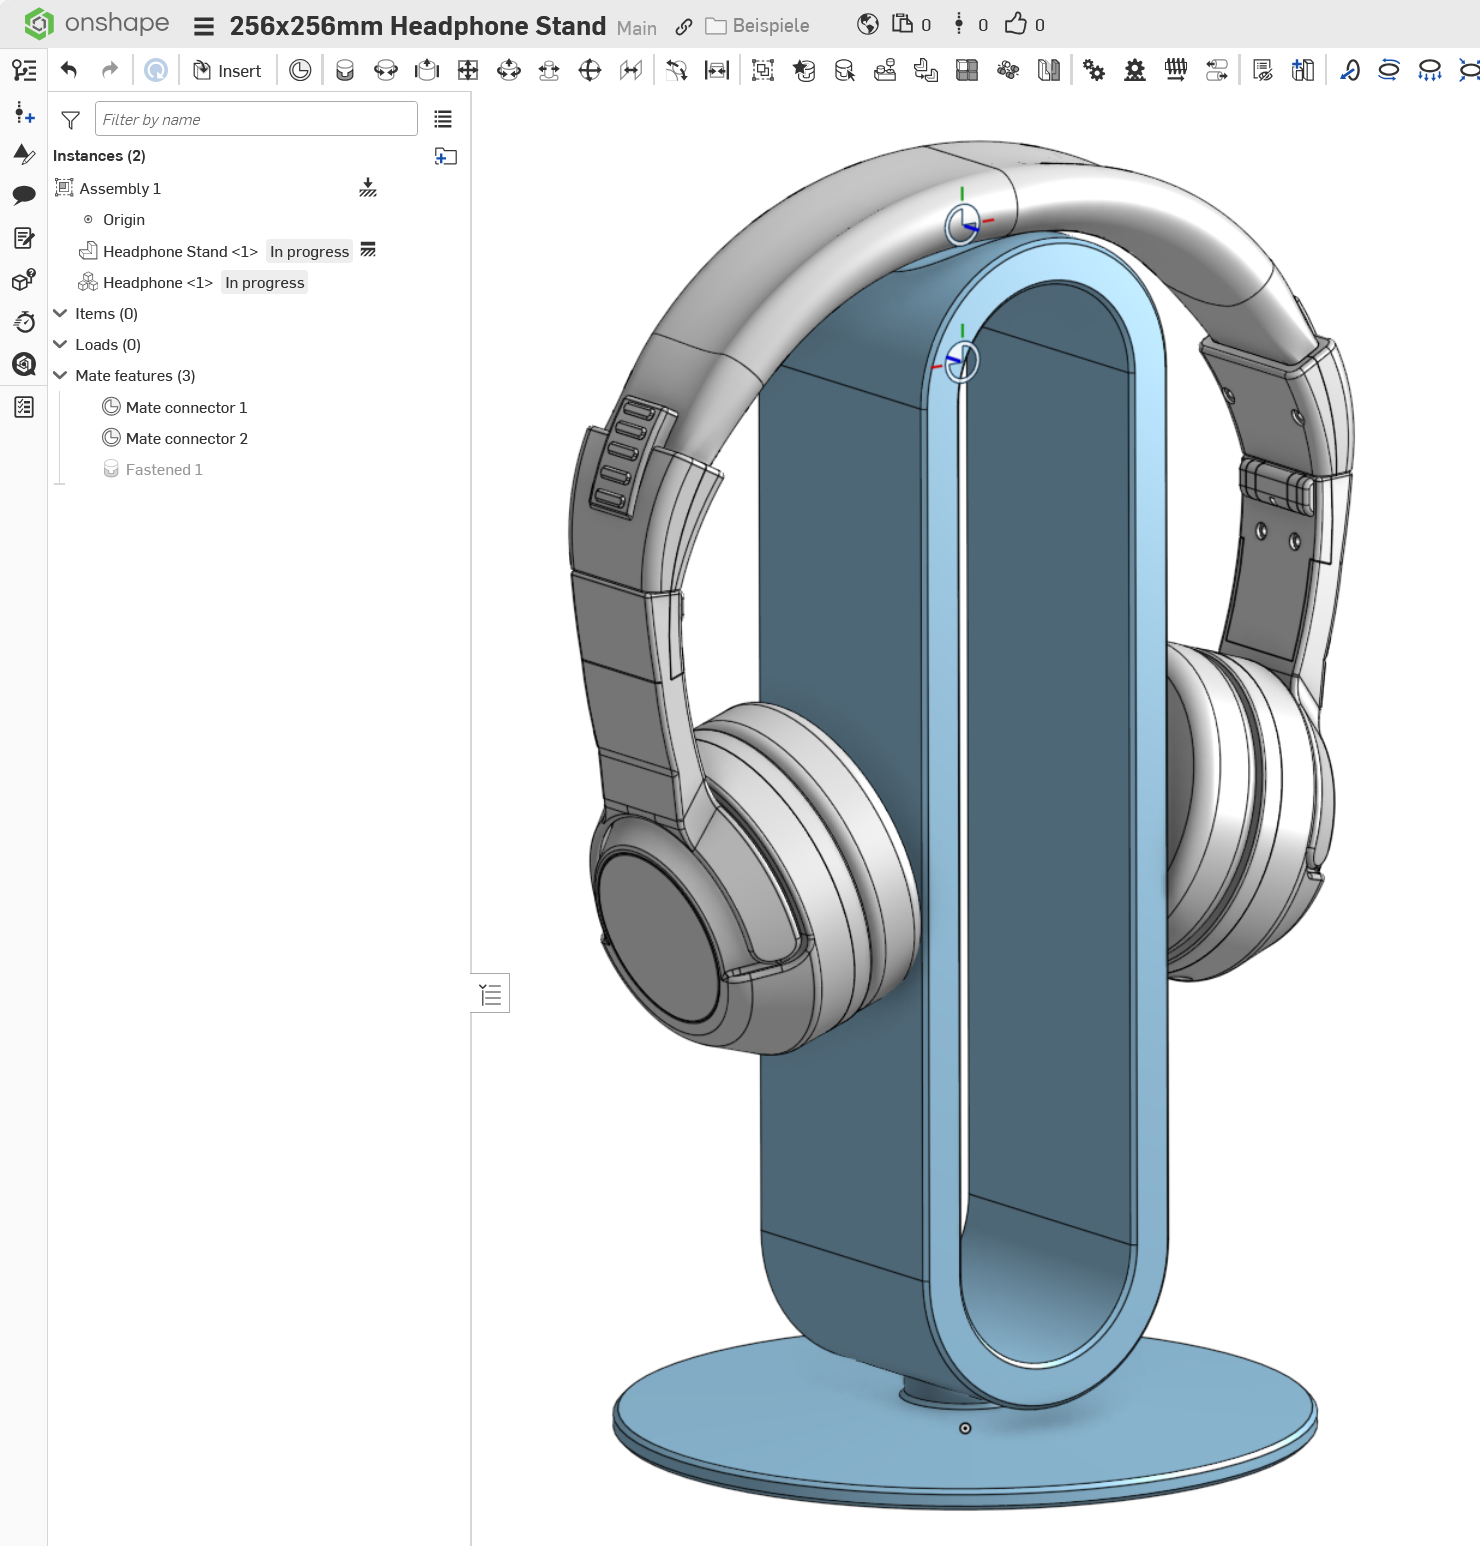Click the filter funnel icon
The width and height of the screenshot is (1480, 1546).
coord(71,120)
